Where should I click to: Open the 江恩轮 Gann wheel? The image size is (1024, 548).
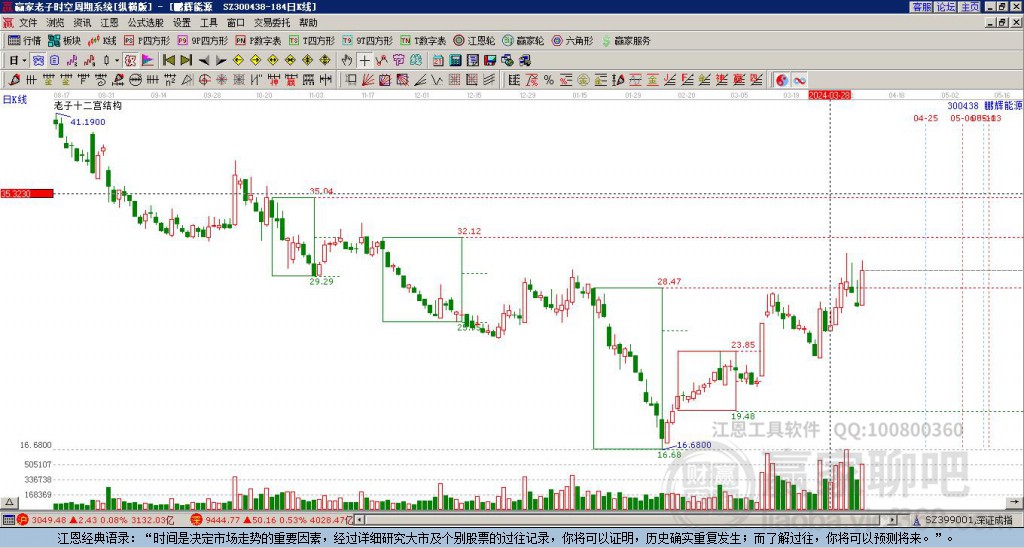(x=474, y=40)
